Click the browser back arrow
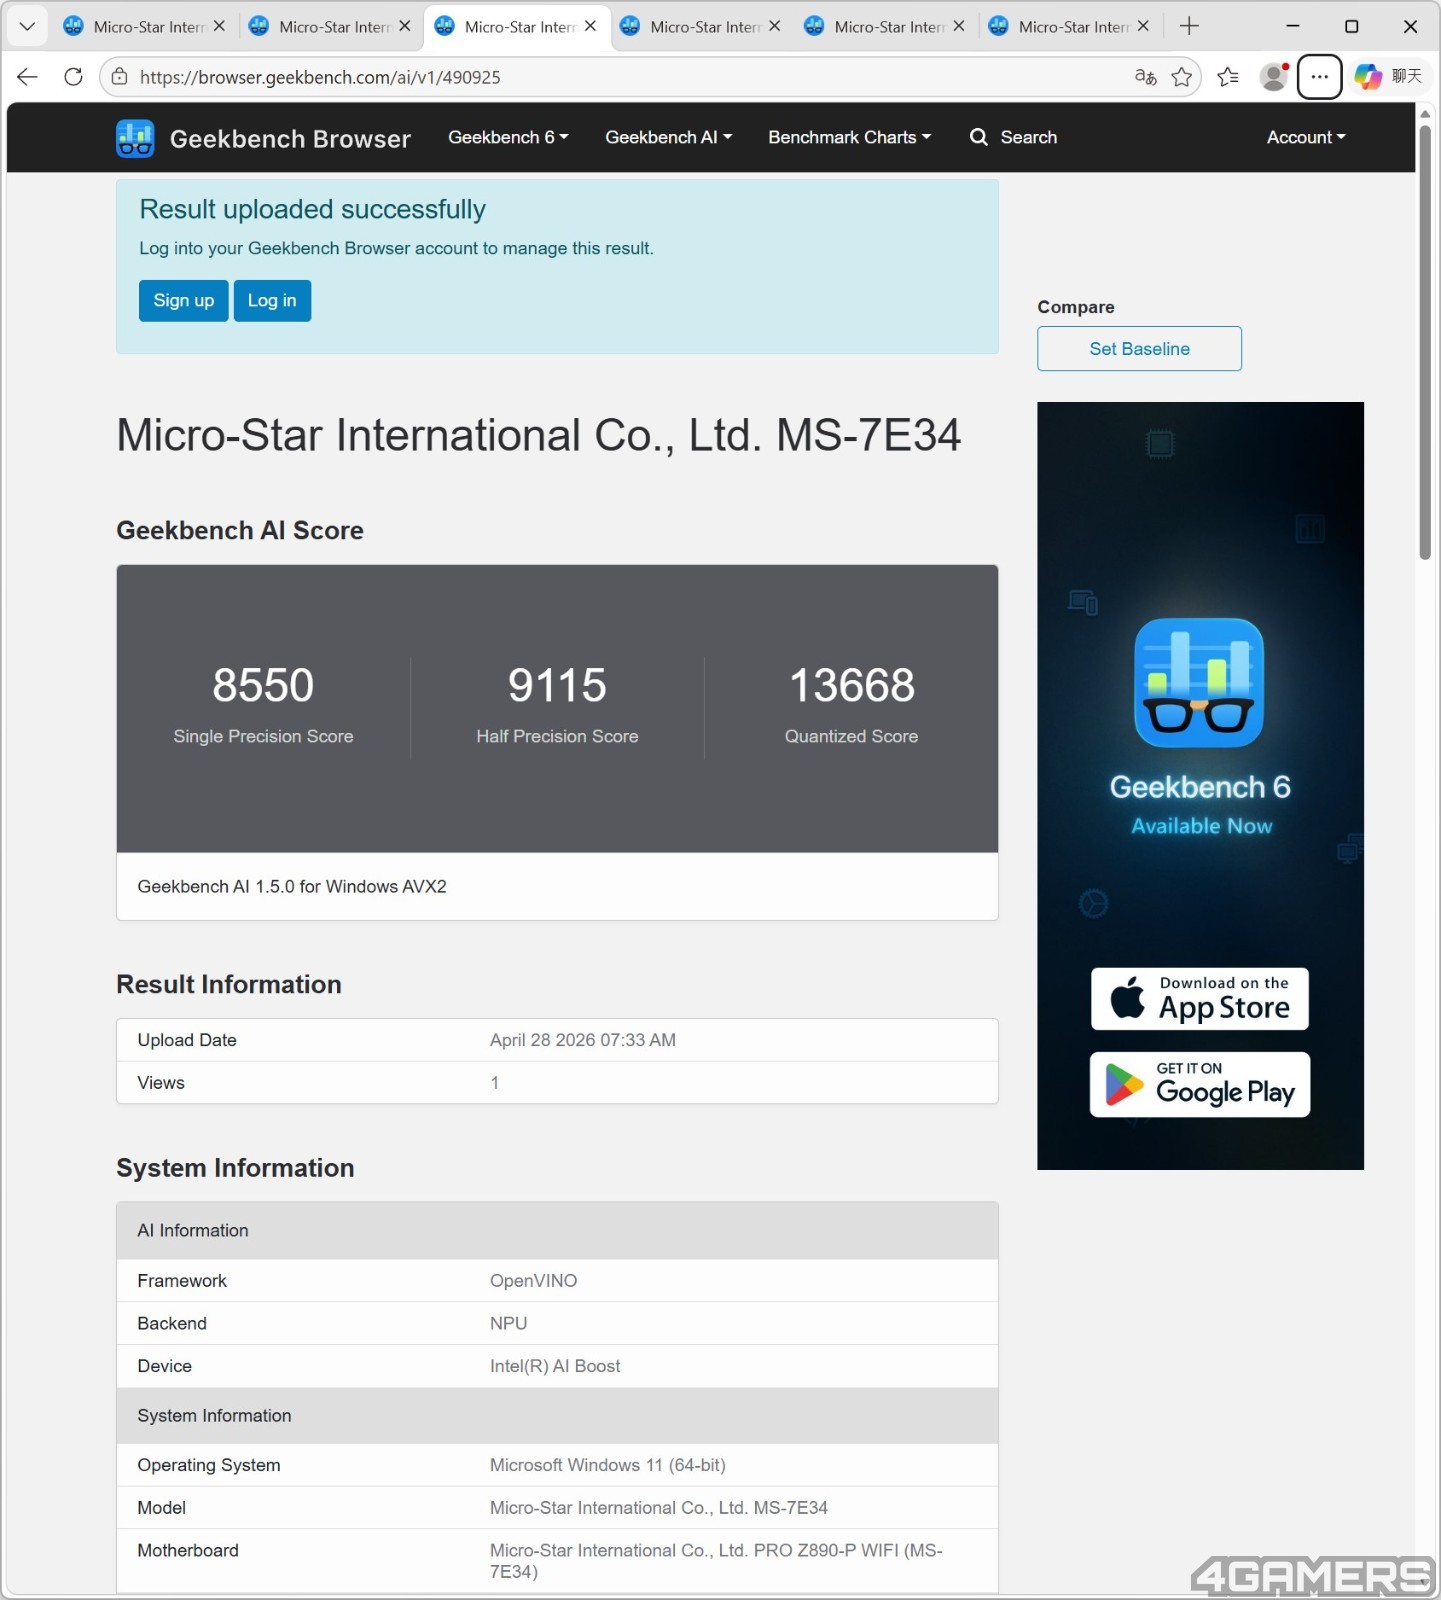The height and width of the screenshot is (1600, 1441). [28, 77]
